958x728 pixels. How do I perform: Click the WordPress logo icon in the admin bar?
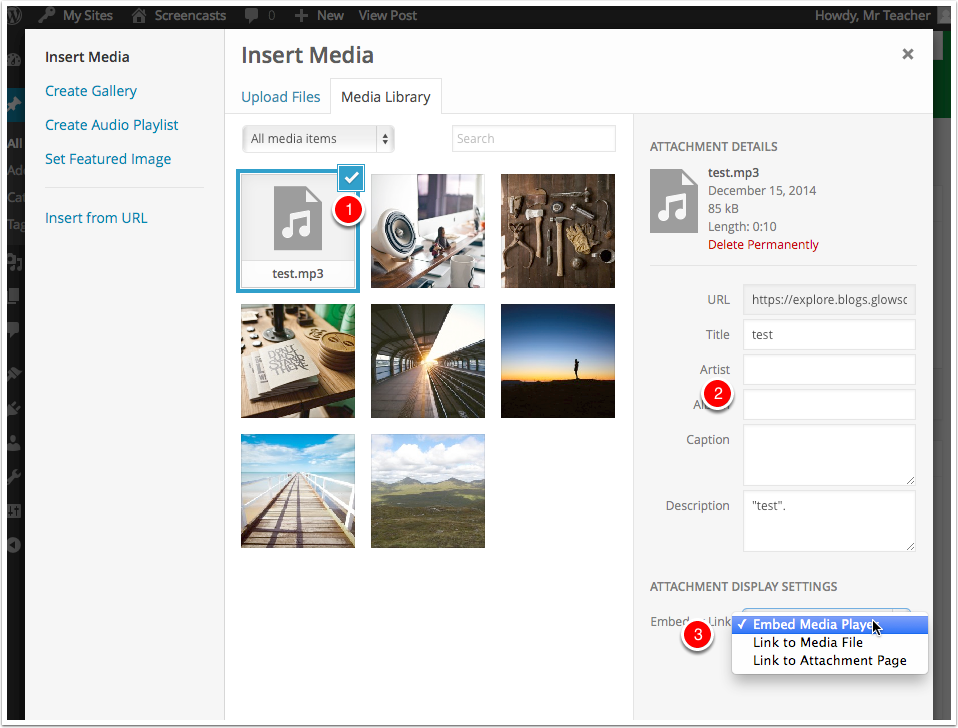point(14,15)
